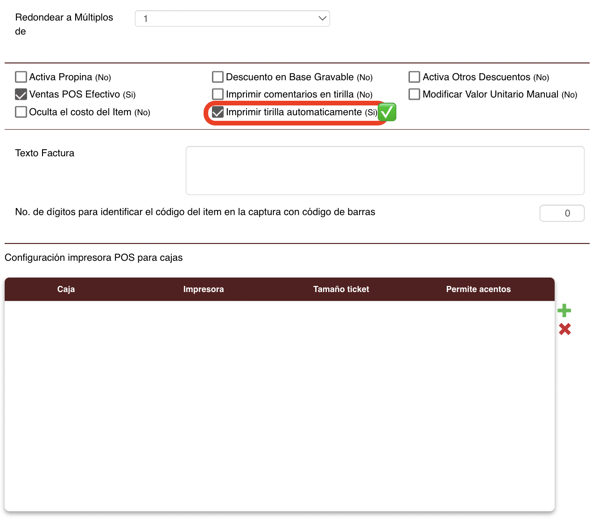This screenshot has width=606, height=529.
Task: Uncheck Ventas POS Efectivo checkbox
Action: (x=21, y=94)
